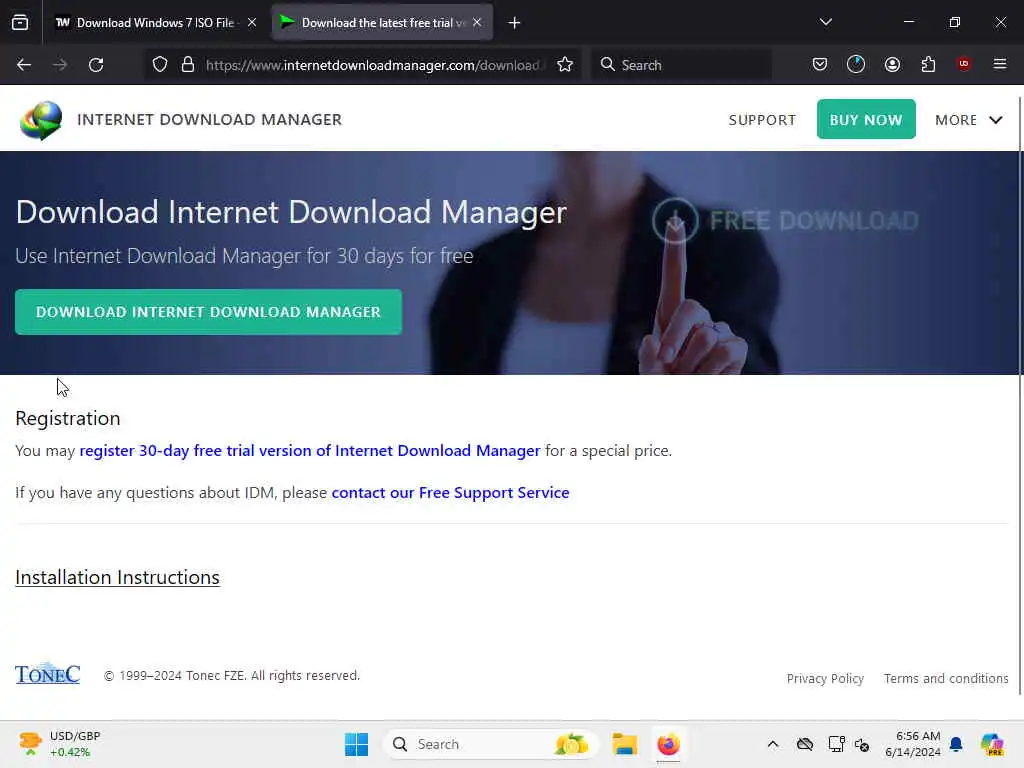This screenshot has height=768, width=1024.
Task: List all tabs dropdown arrow
Action: click(826, 22)
